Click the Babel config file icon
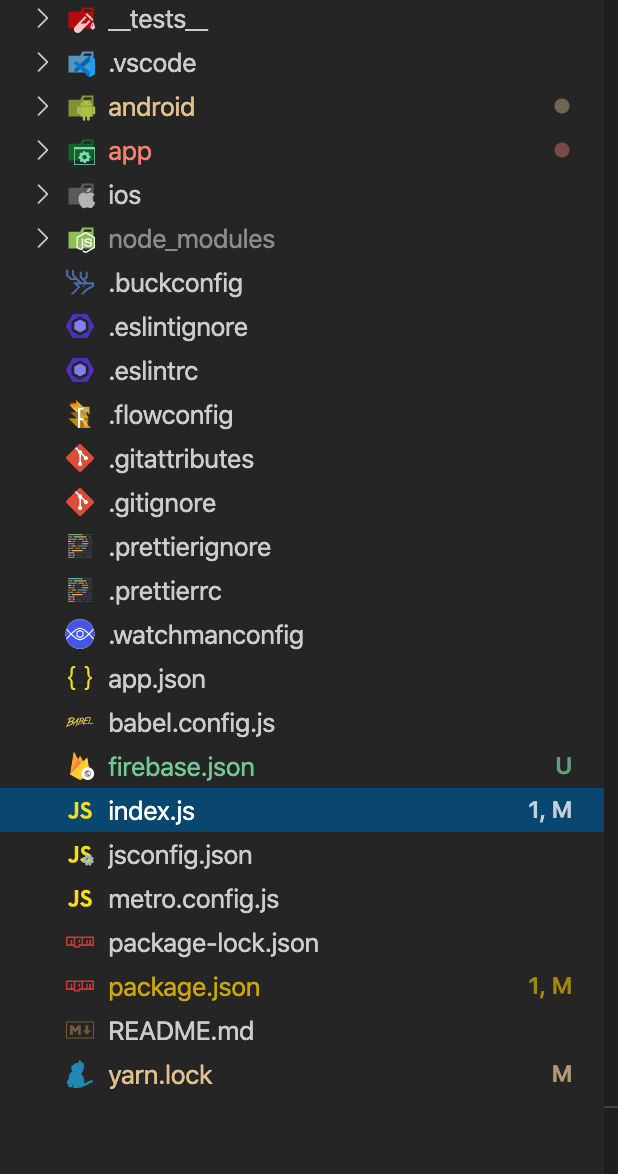This screenshot has height=1174, width=618. coord(80,723)
